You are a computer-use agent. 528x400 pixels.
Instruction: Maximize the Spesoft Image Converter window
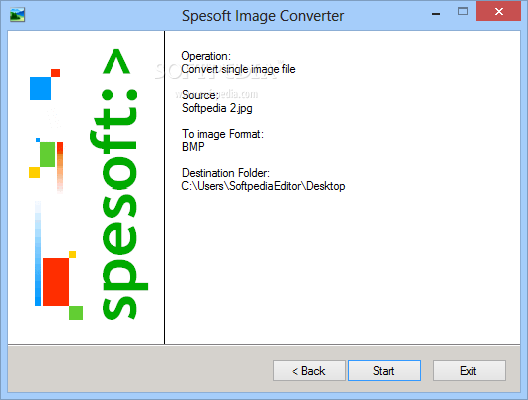tap(463, 12)
